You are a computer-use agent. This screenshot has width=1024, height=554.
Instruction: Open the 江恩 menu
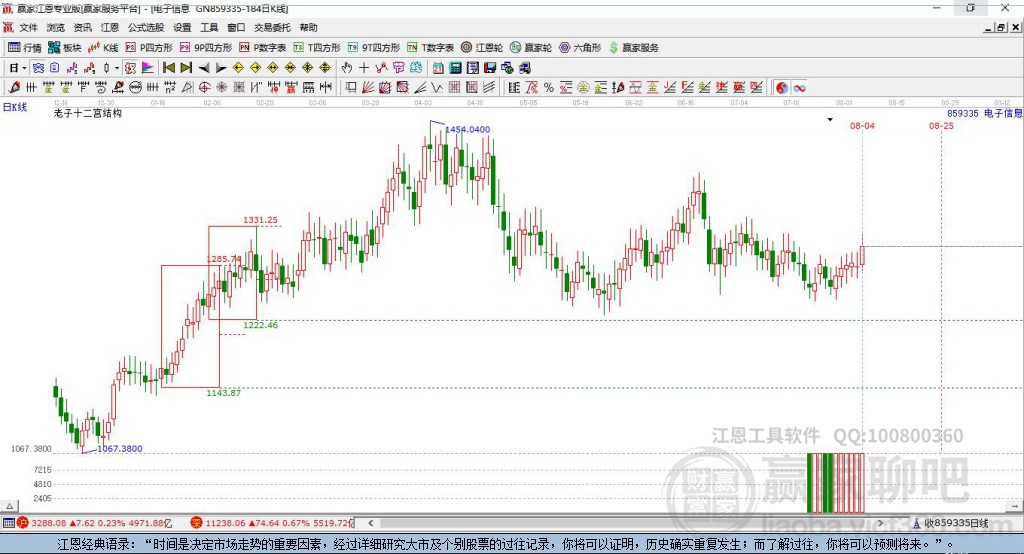(110, 27)
